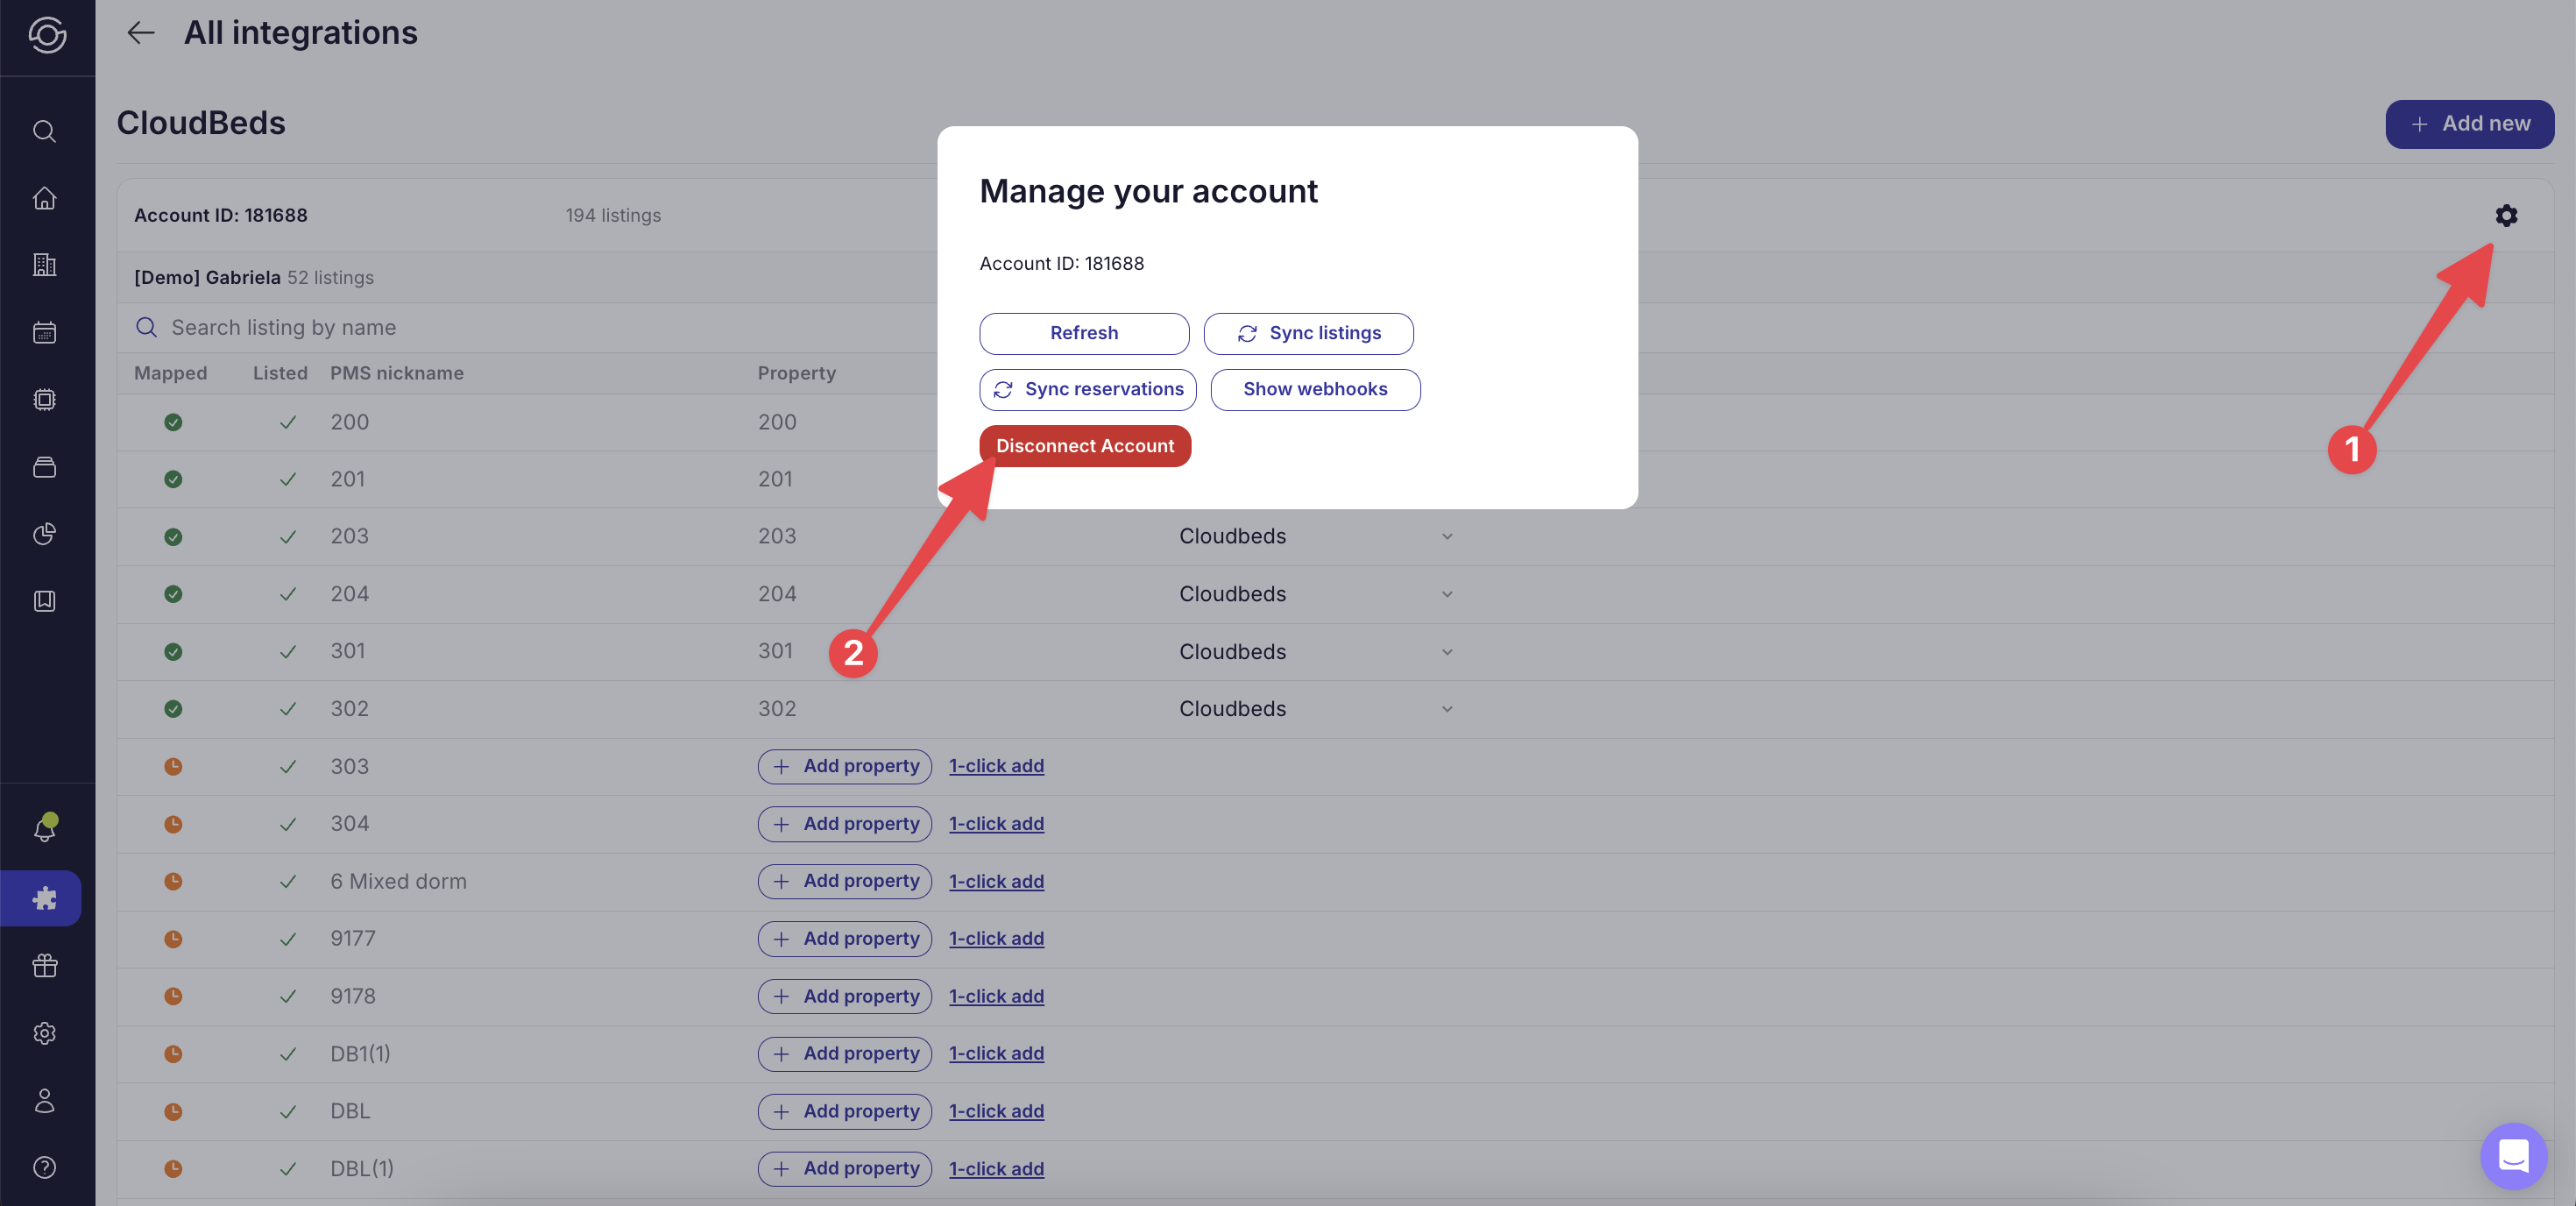
Task: Click the account gear icon at top right
Action: [x=2505, y=215]
